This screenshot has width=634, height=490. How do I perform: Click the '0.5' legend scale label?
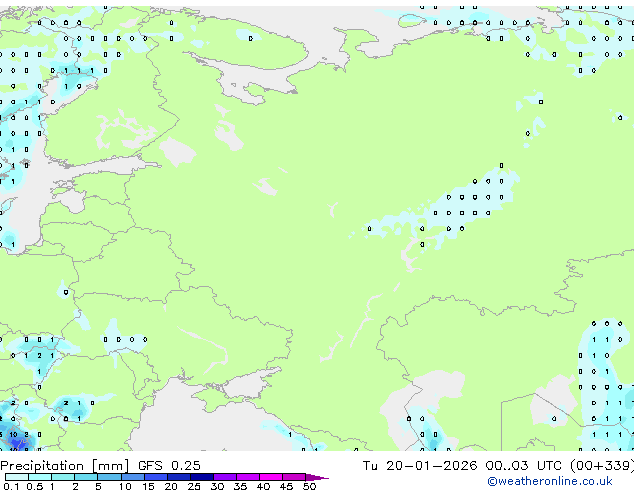coord(35,486)
